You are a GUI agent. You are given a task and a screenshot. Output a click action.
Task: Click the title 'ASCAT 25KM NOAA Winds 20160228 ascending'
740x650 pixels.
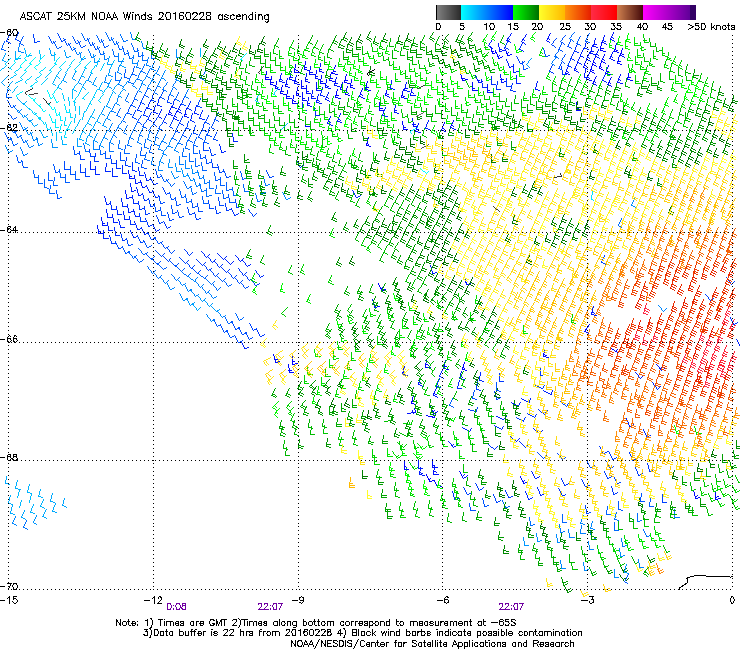144,17
